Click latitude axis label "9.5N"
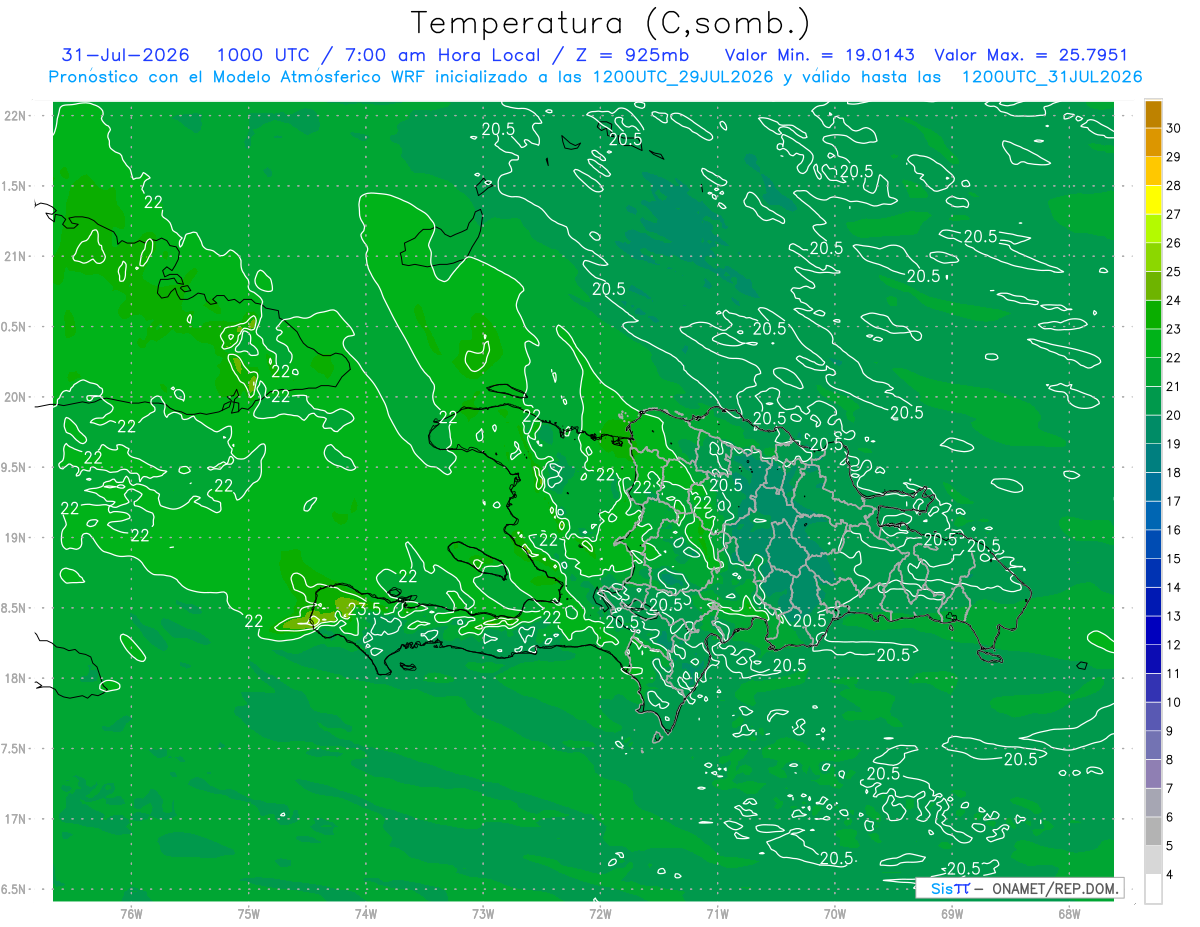1200x927 pixels. [x=14, y=467]
